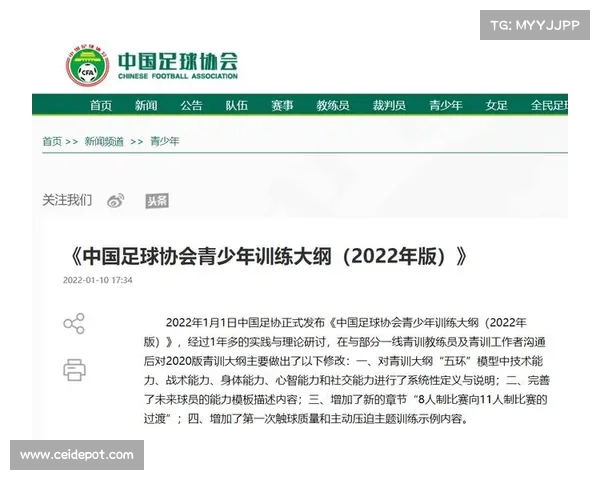
Task: Select 裁判员 in the navigation bar
Action: [389, 105]
